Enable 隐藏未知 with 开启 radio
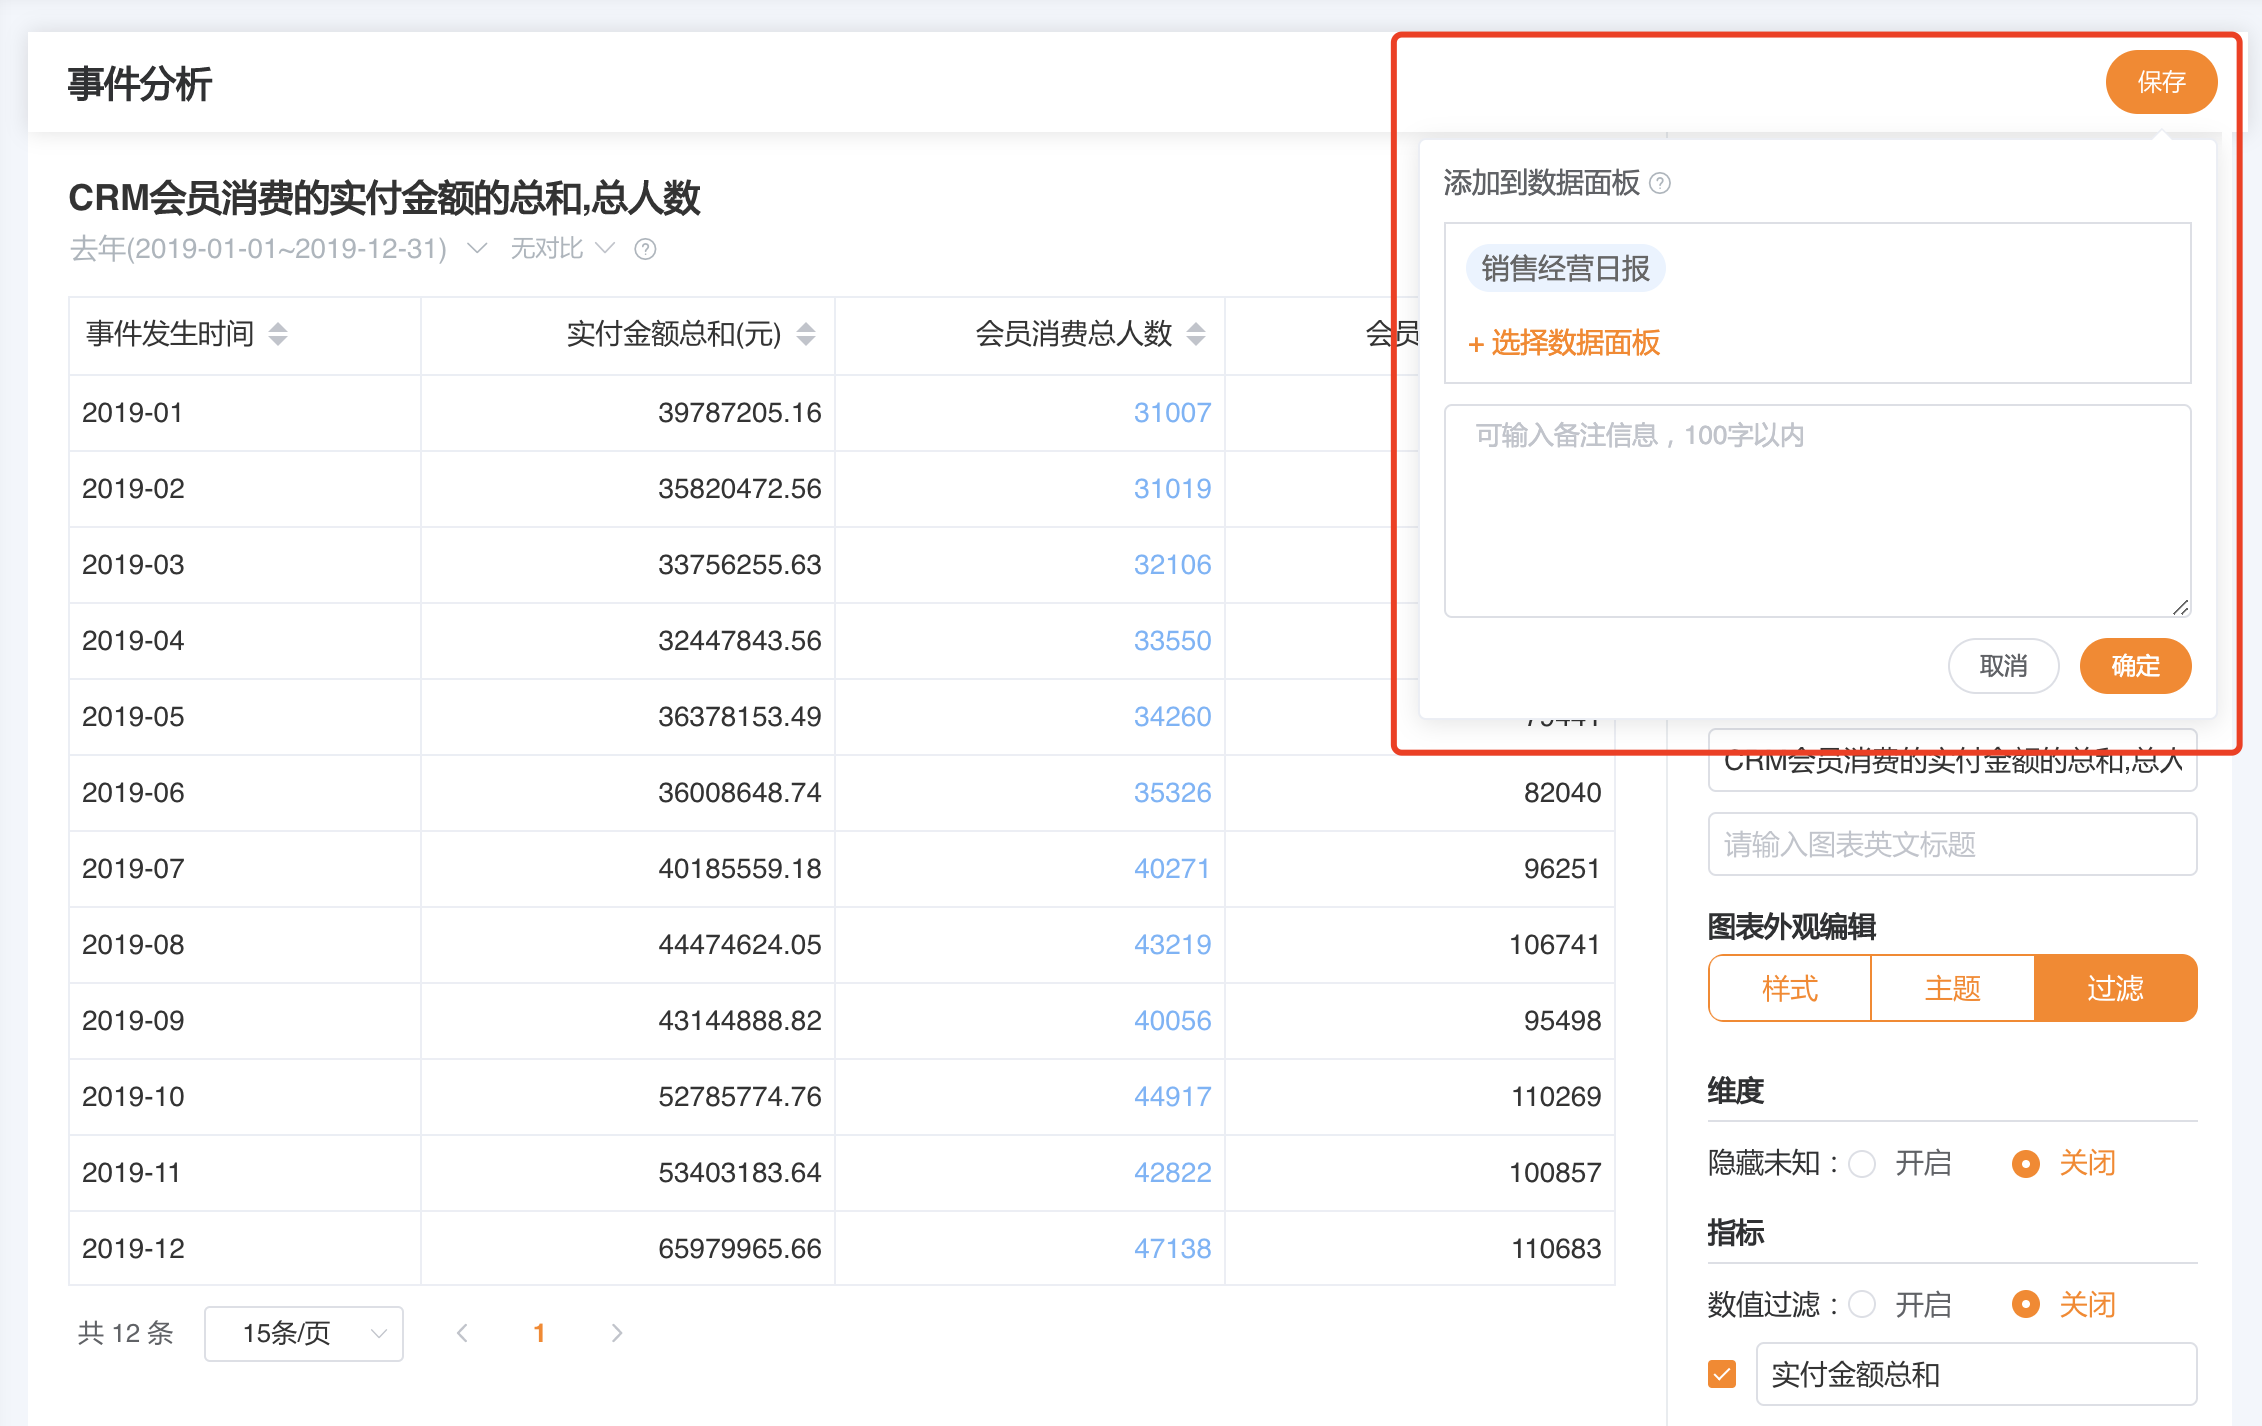This screenshot has height=1426, width=2262. point(1862,1164)
